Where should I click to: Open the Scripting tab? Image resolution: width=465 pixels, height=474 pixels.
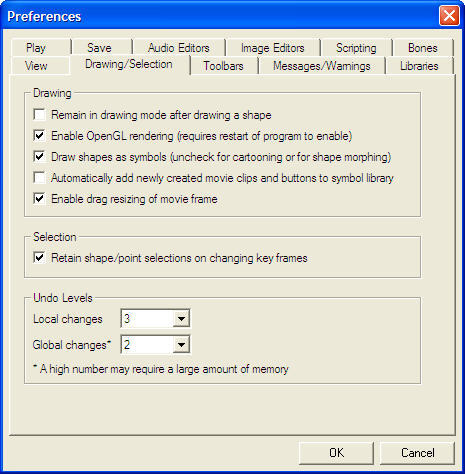pos(356,48)
